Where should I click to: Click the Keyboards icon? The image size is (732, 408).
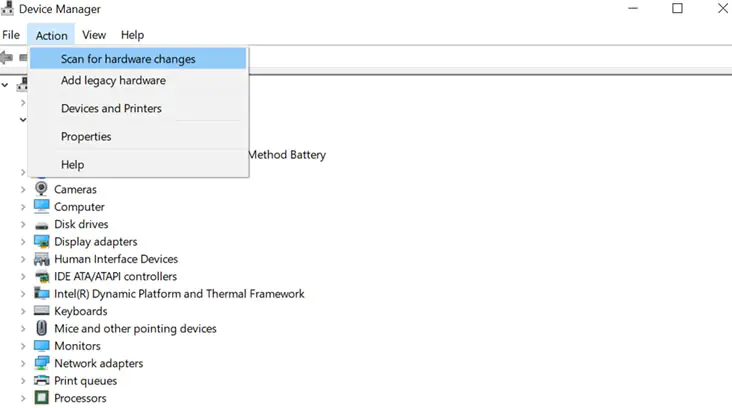tap(42, 310)
